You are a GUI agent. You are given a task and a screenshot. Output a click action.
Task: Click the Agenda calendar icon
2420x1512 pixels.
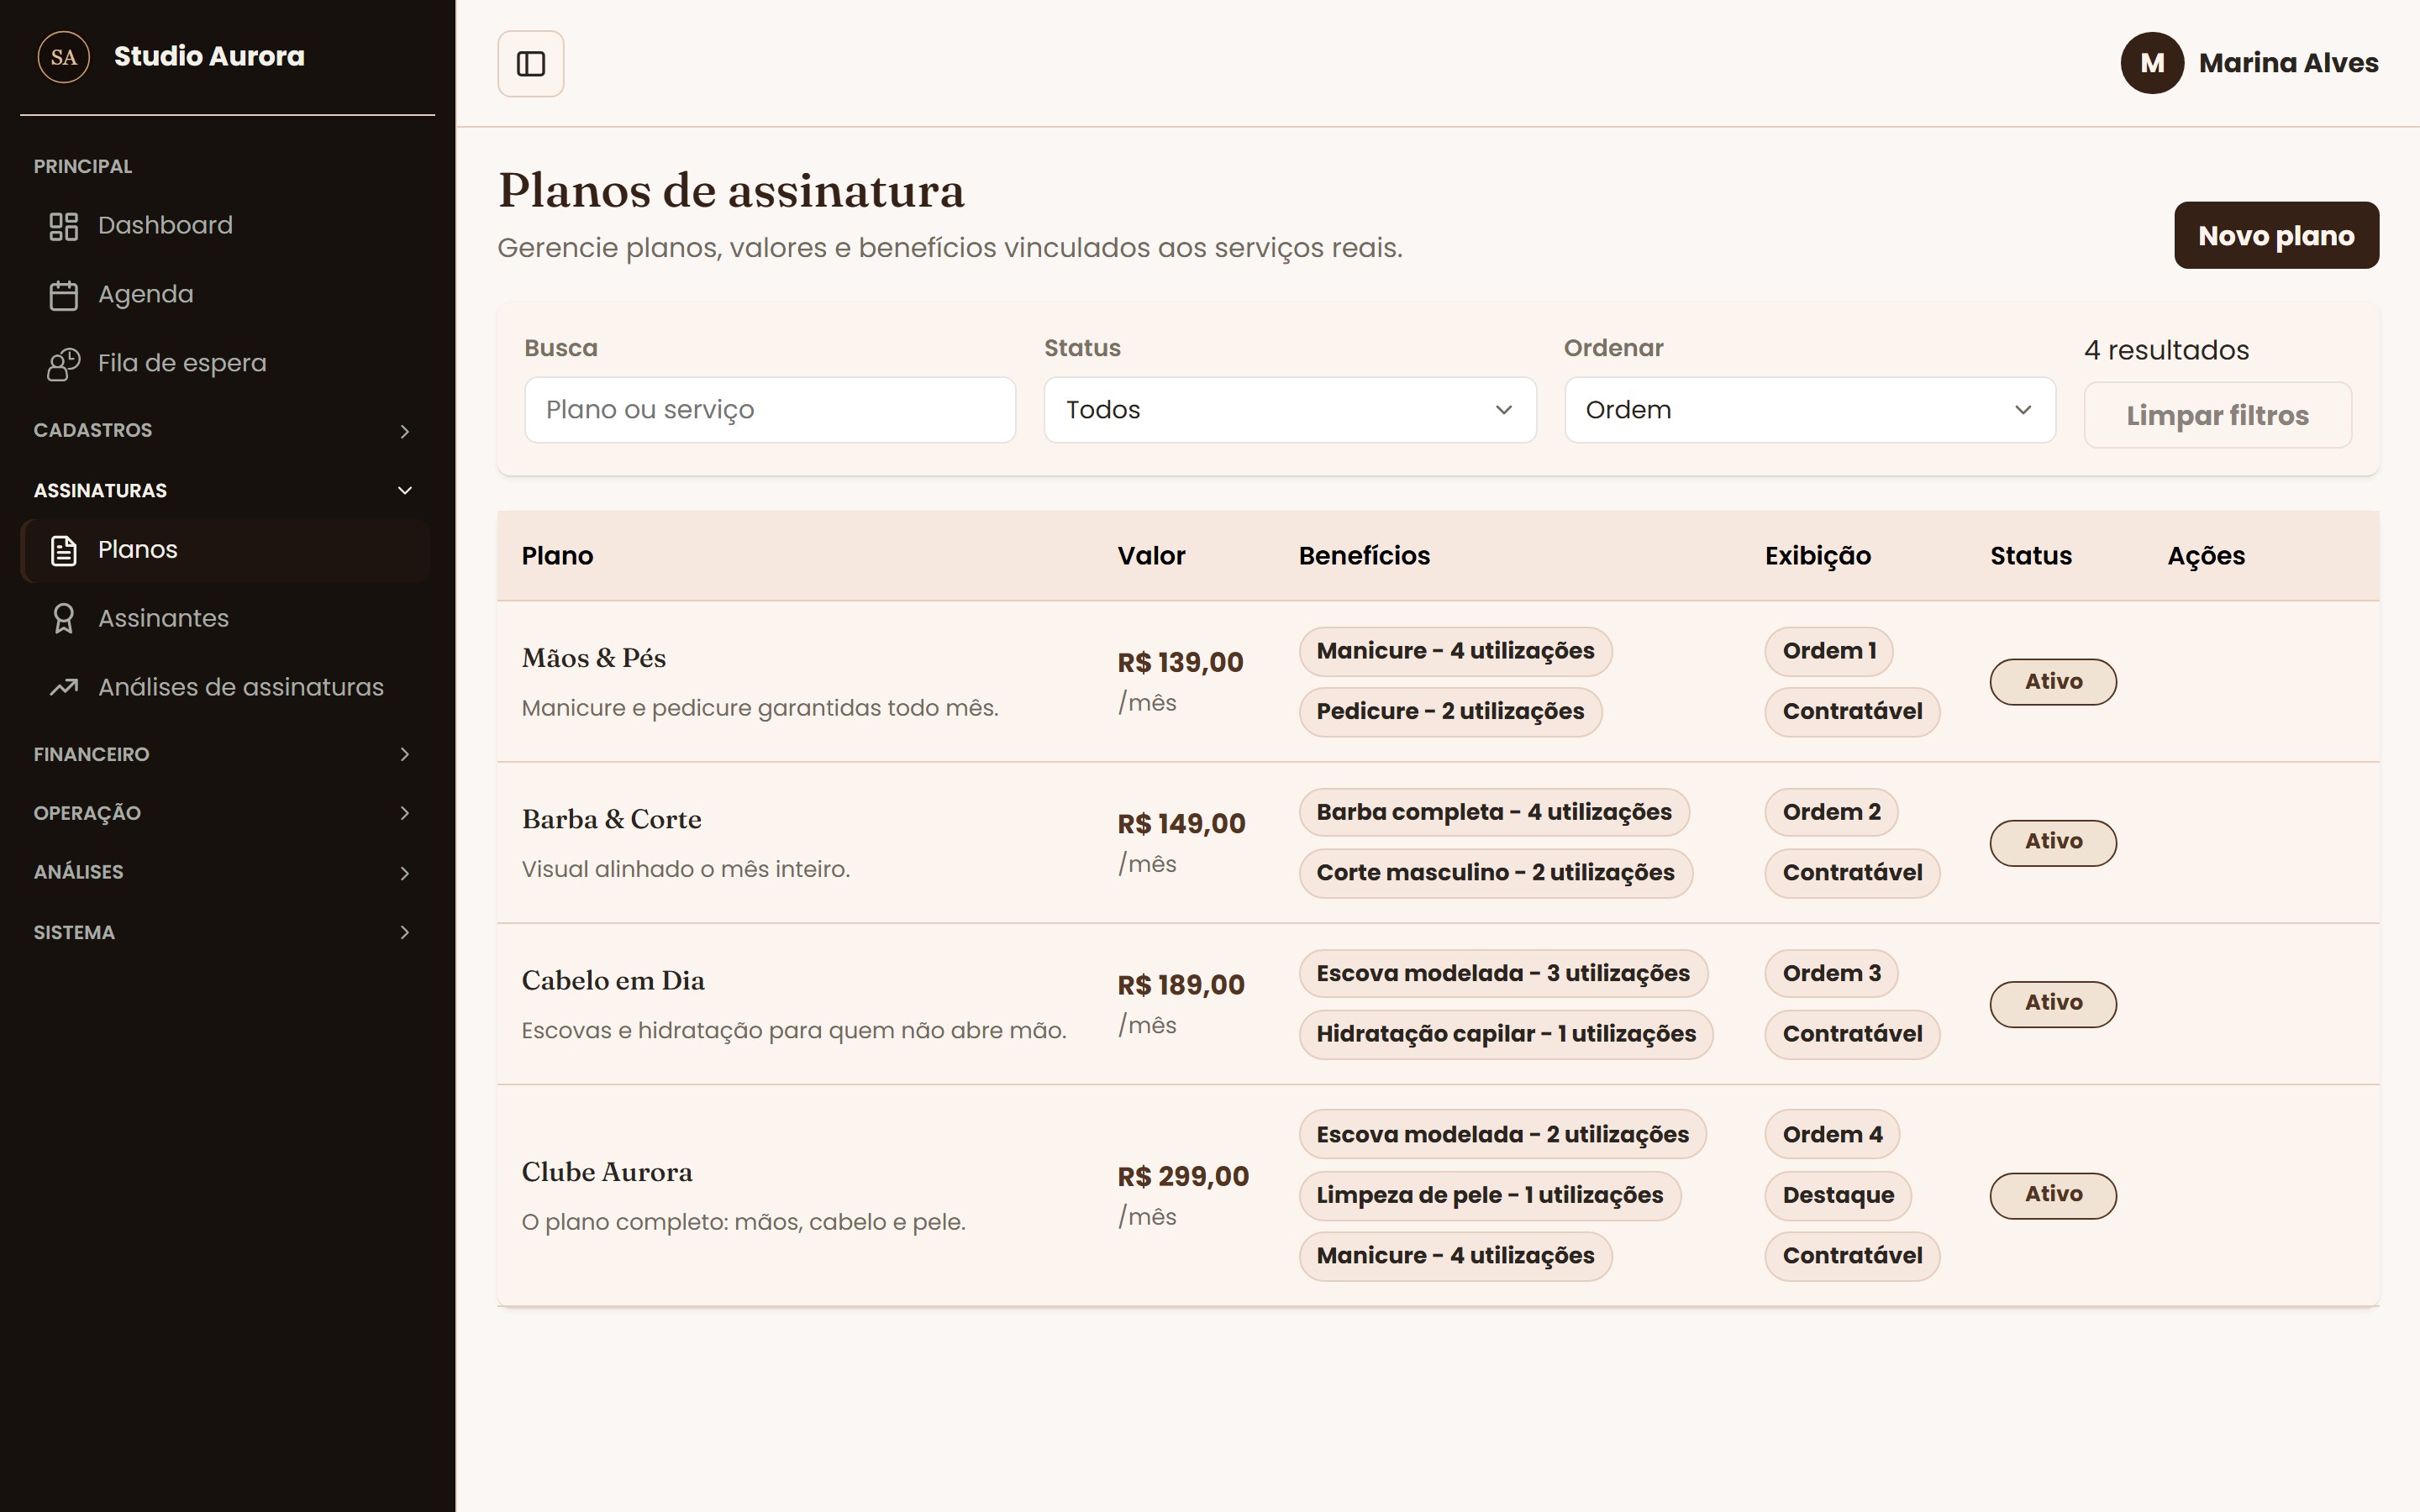[64, 295]
